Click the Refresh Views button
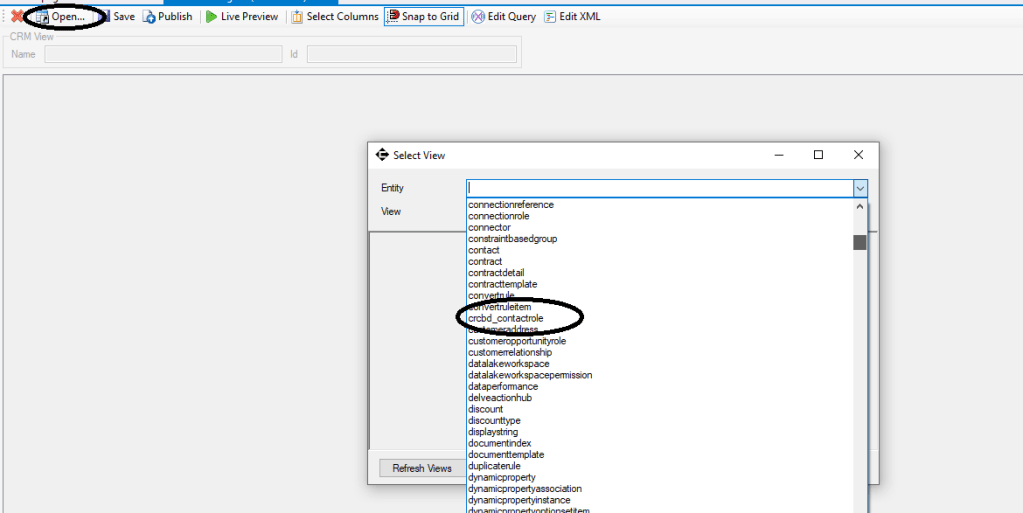Screen dimensions: 1023x513 (422, 468)
